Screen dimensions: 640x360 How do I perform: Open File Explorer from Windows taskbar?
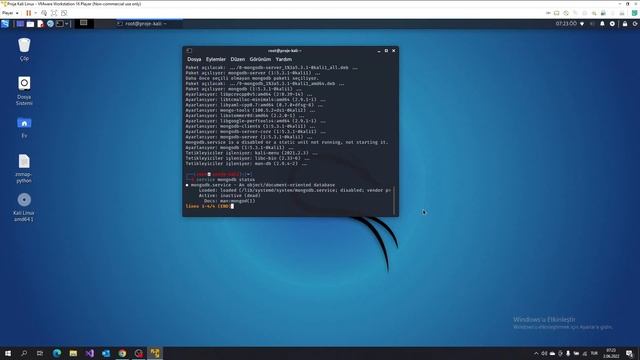[73, 353]
